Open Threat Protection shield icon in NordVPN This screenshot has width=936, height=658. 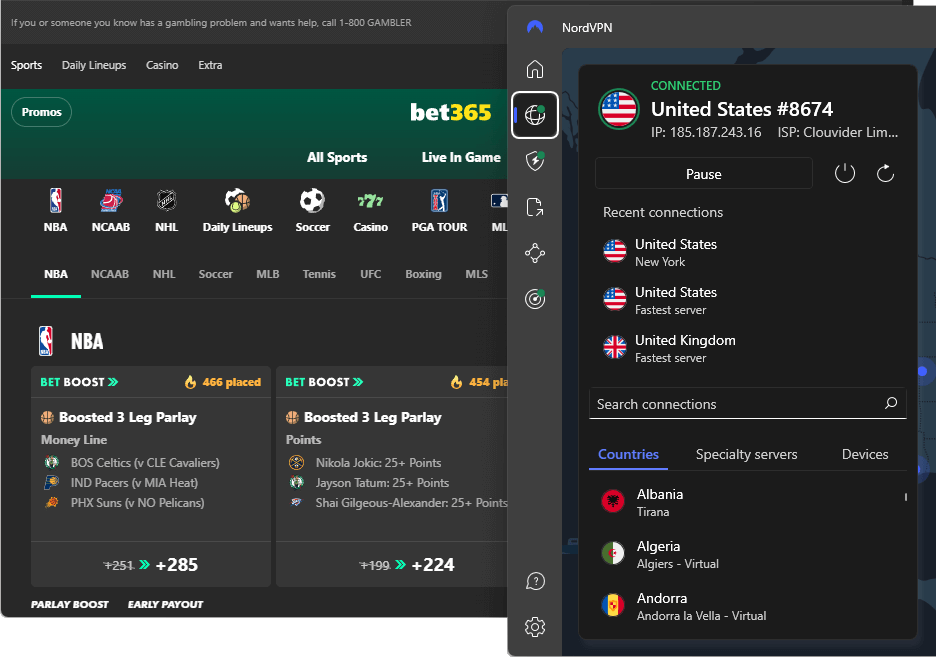(x=535, y=161)
